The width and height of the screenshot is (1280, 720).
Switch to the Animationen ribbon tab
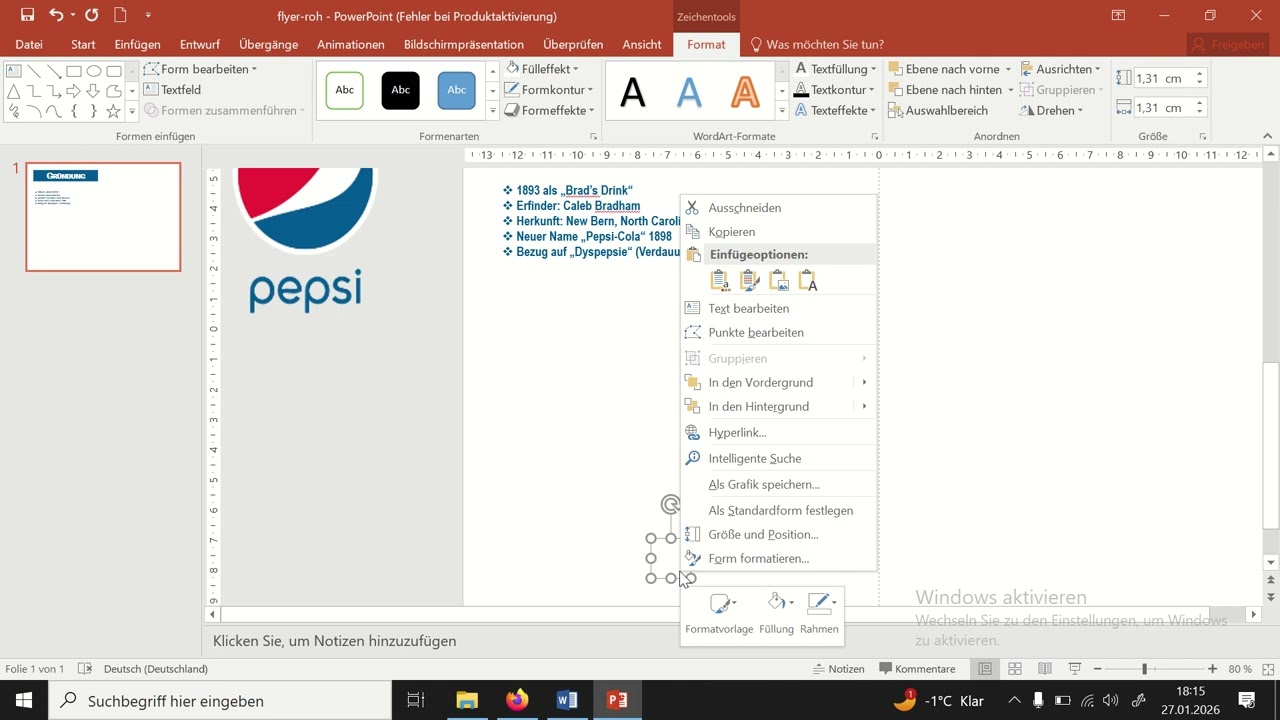(x=351, y=45)
